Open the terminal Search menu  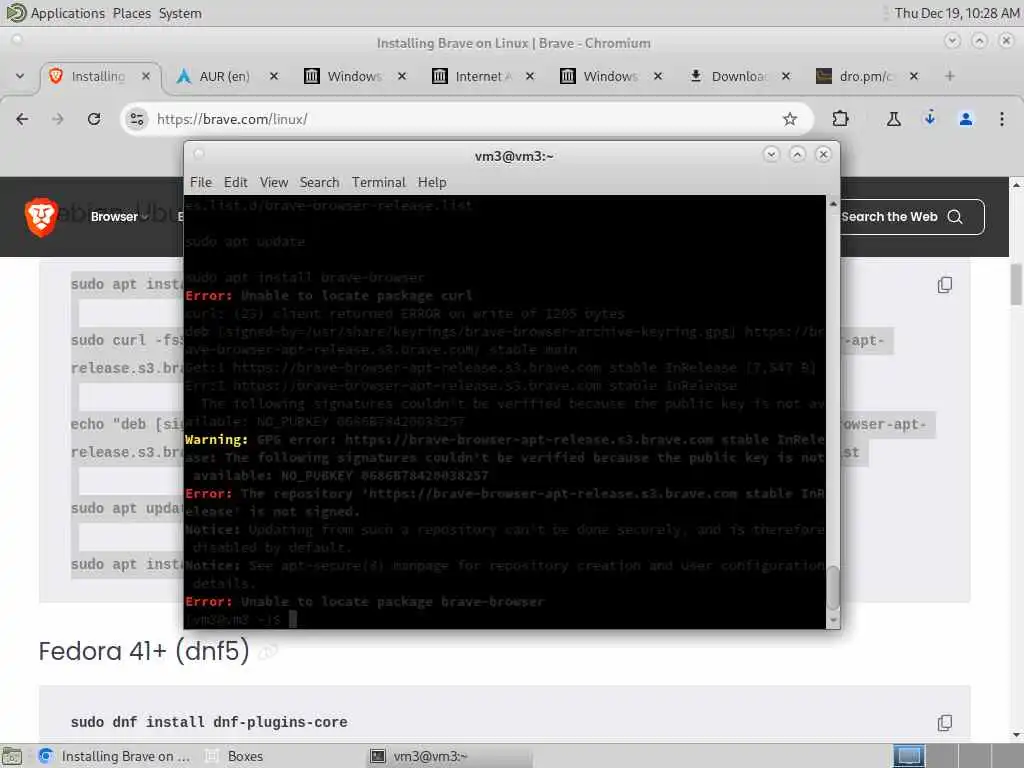pos(319,182)
